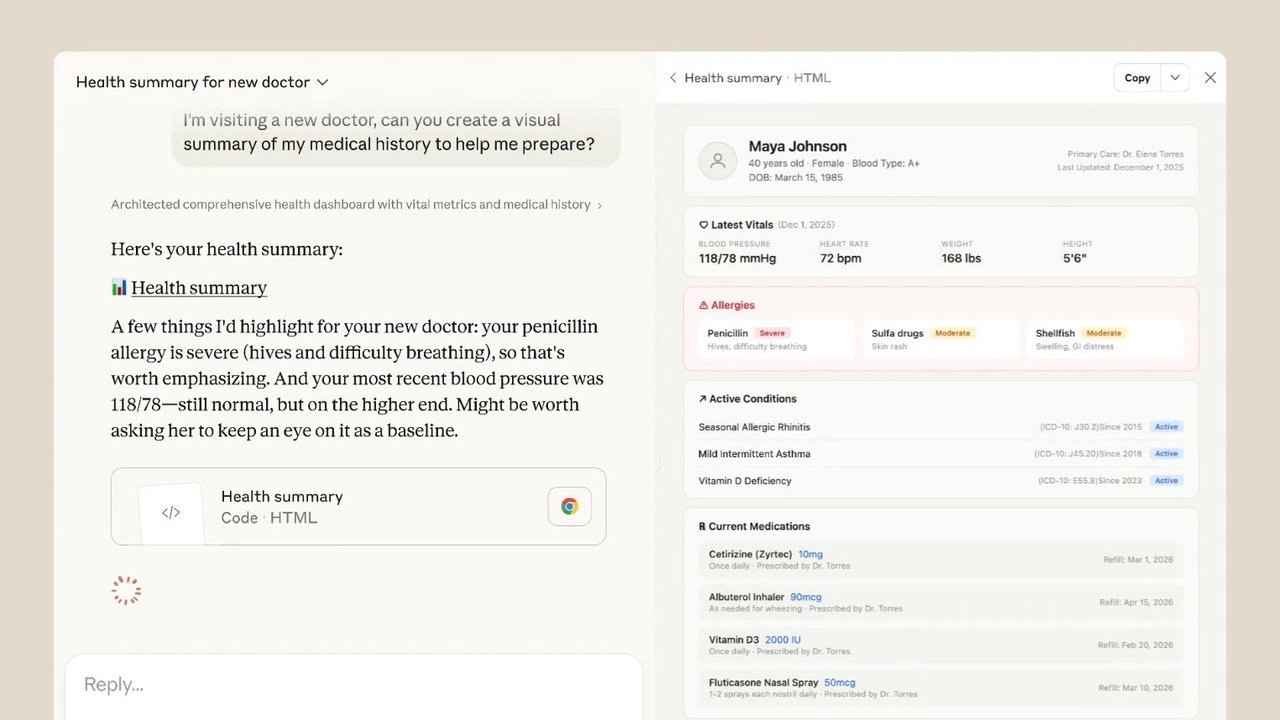Click the bar chart icon beside Health summary link

[x=119, y=288]
